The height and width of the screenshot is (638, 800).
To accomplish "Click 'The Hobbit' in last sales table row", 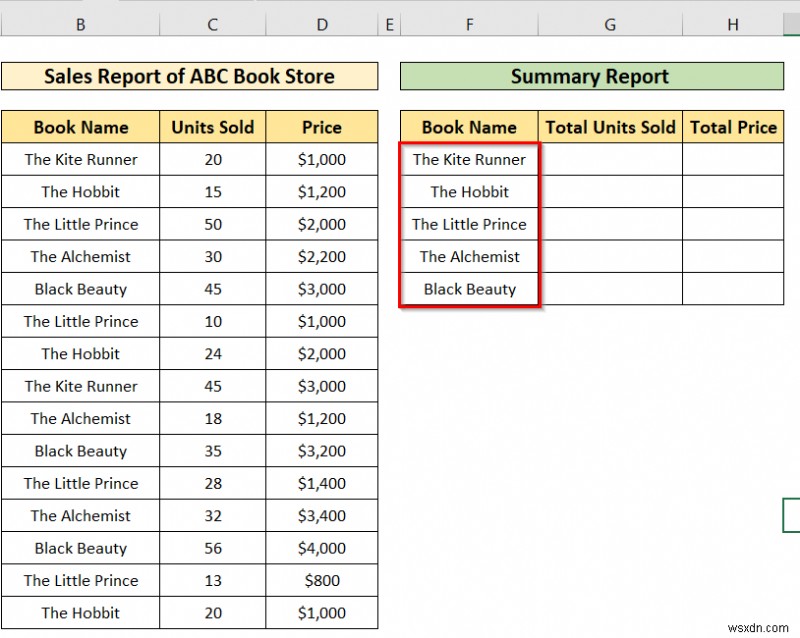I will tap(81, 613).
